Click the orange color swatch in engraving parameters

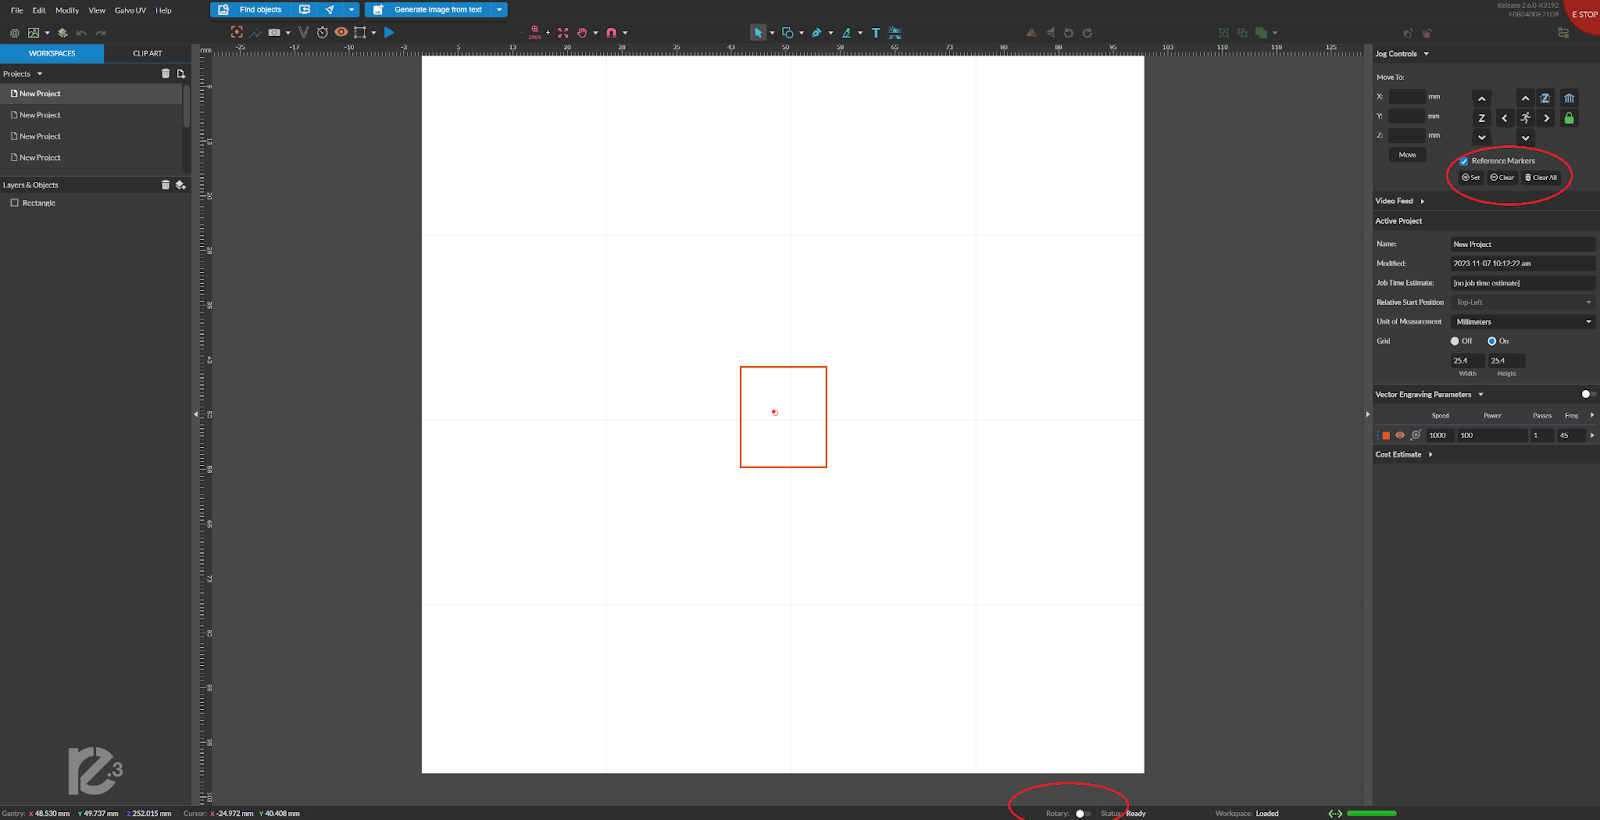[1386, 436]
